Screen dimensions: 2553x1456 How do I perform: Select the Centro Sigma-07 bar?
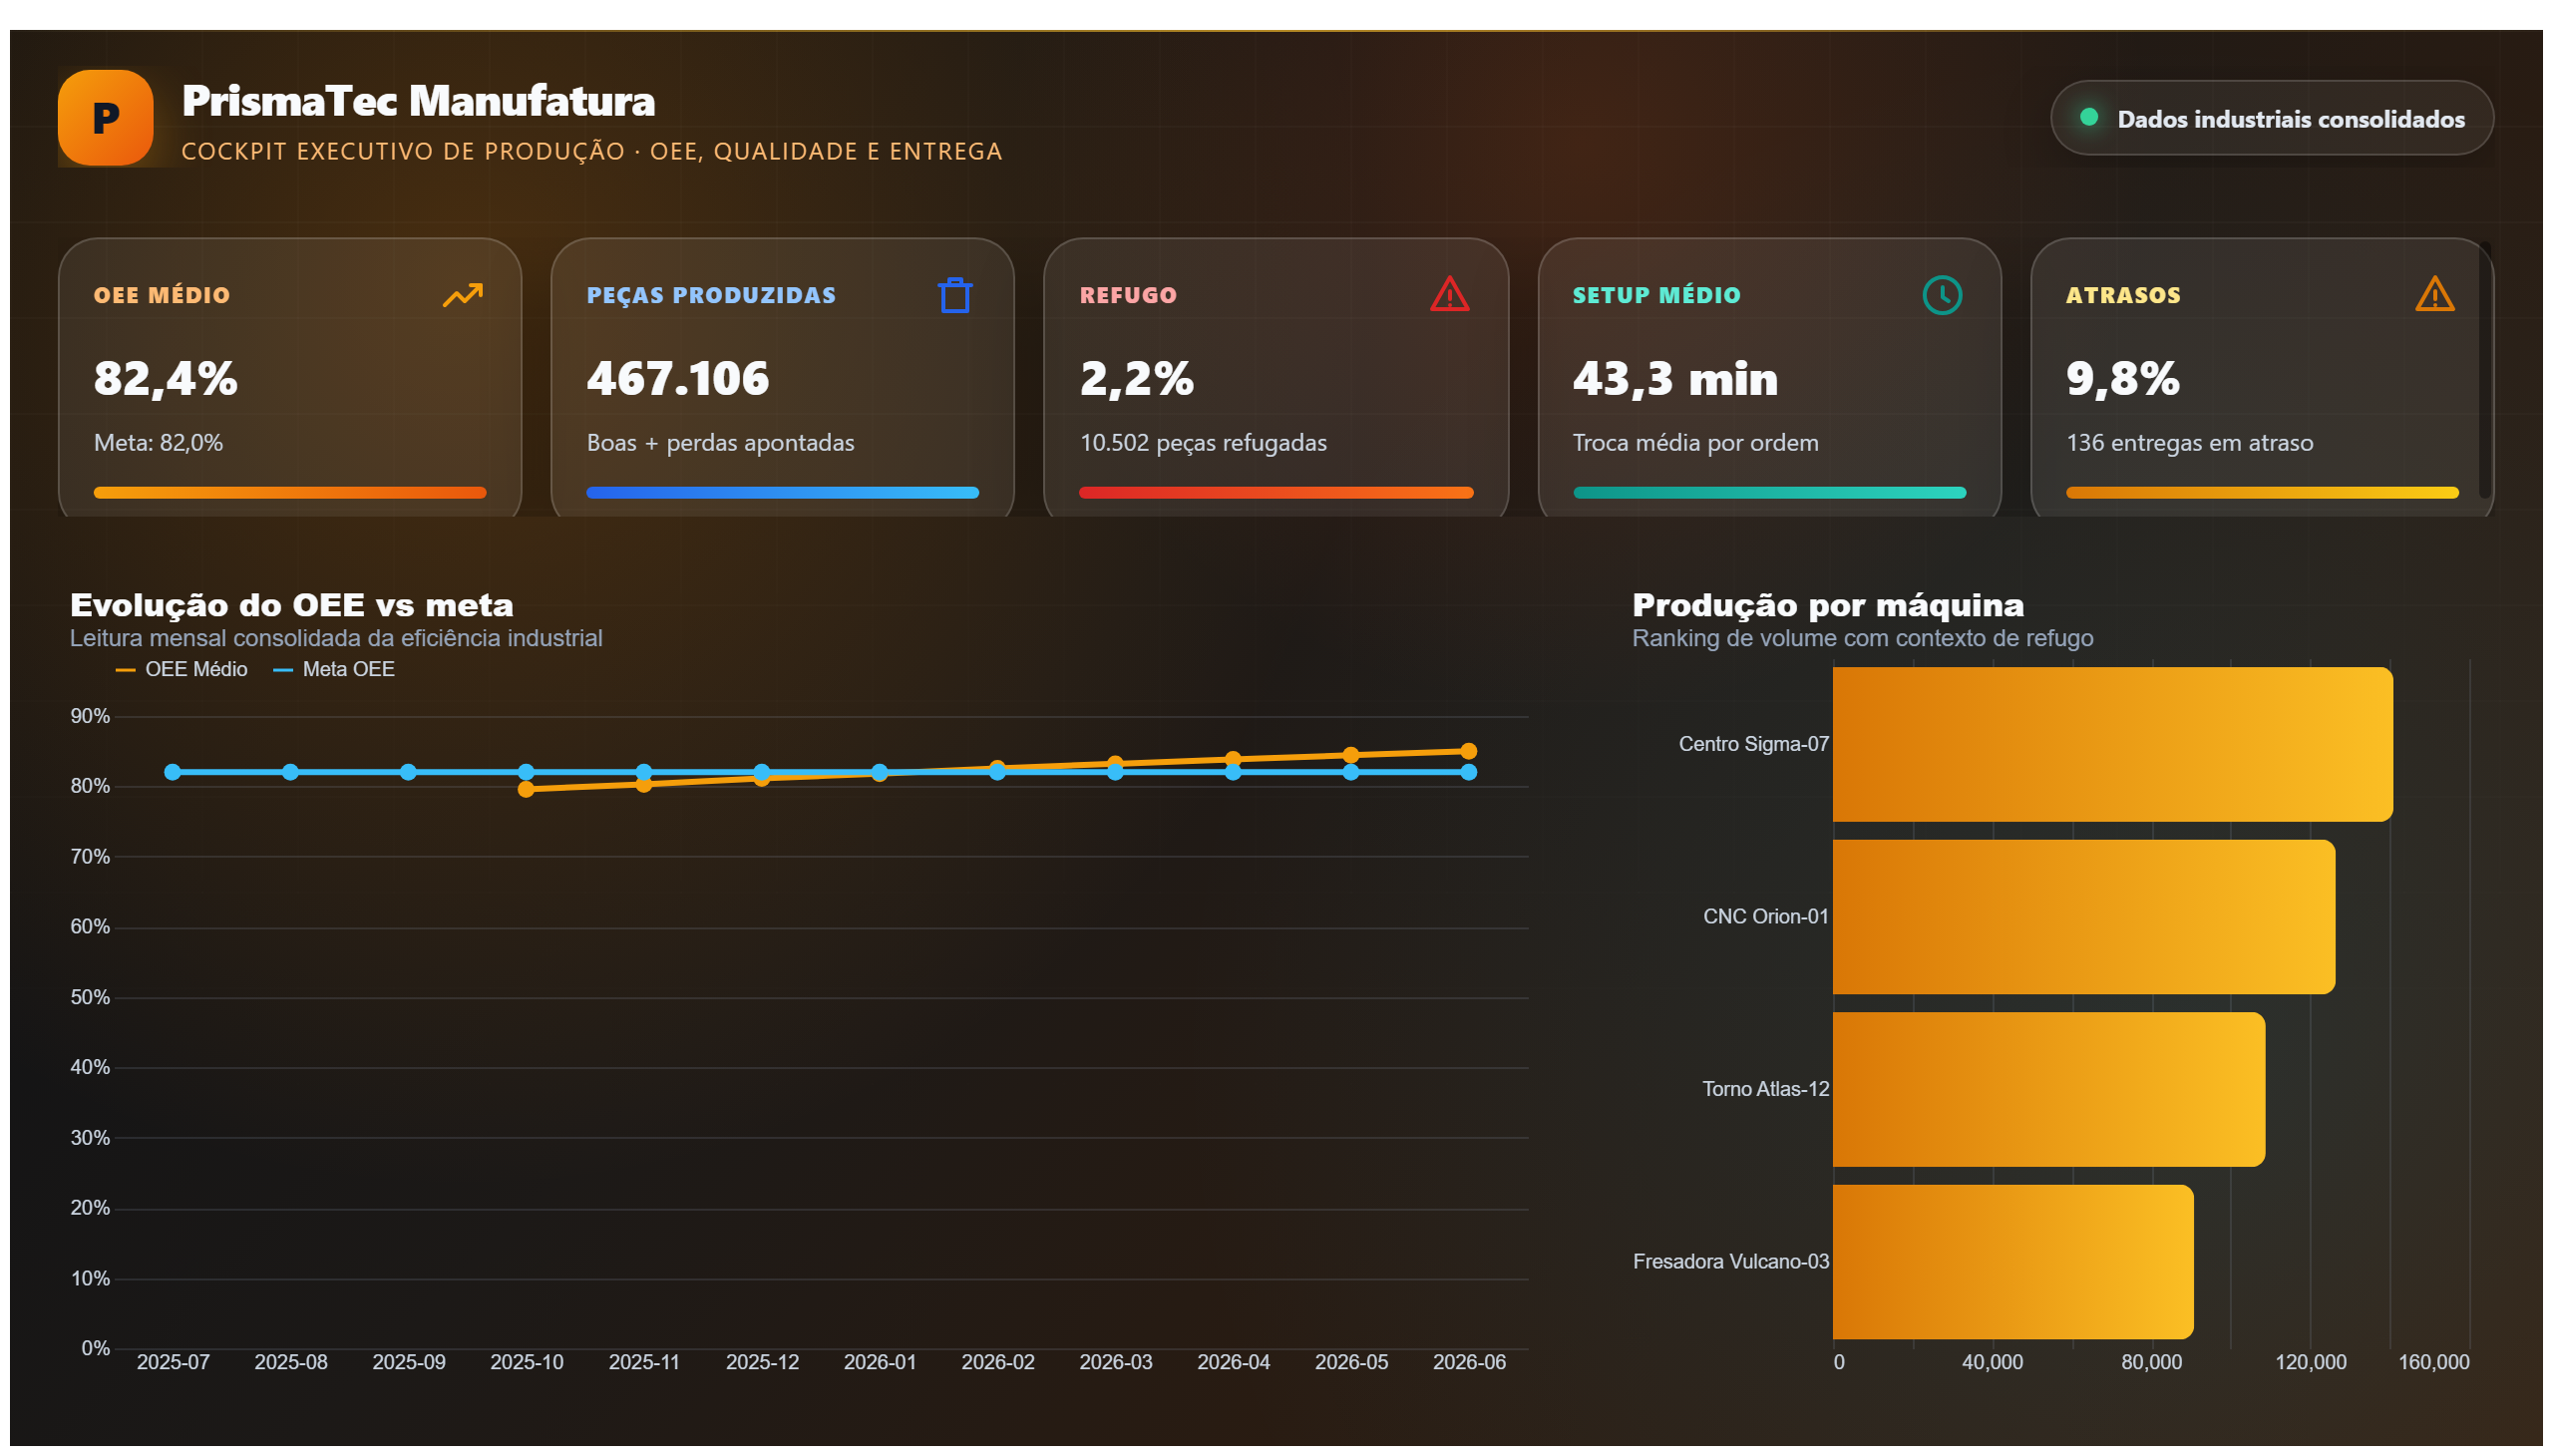[x=2112, y=744]
